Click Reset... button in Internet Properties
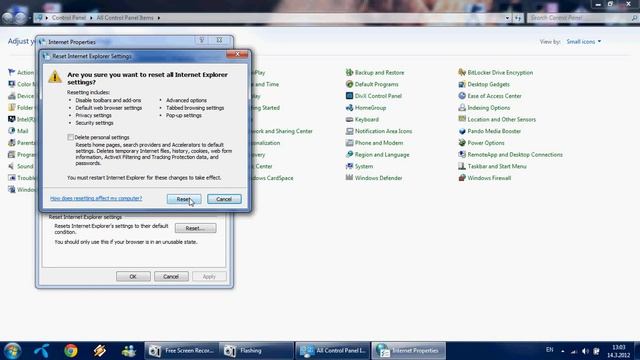640x360 pixels. pyautogui.click(x=196, y=228)
